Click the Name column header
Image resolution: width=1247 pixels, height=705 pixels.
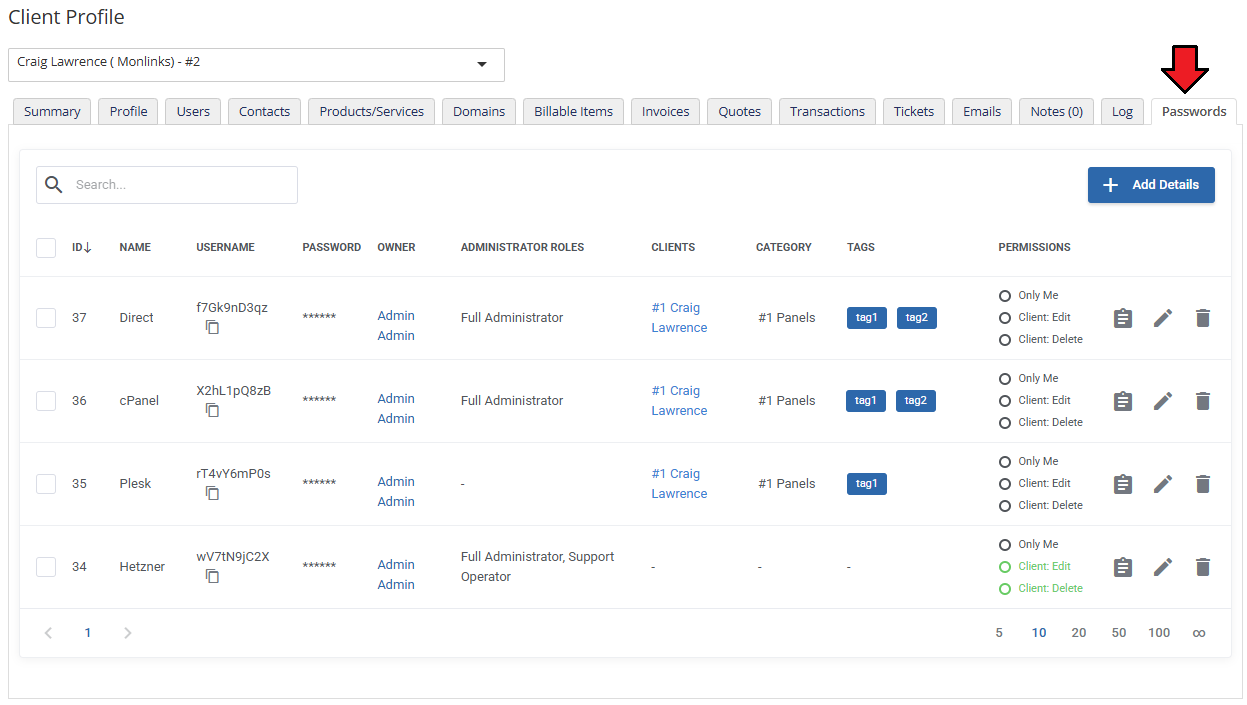pos(135,248)
